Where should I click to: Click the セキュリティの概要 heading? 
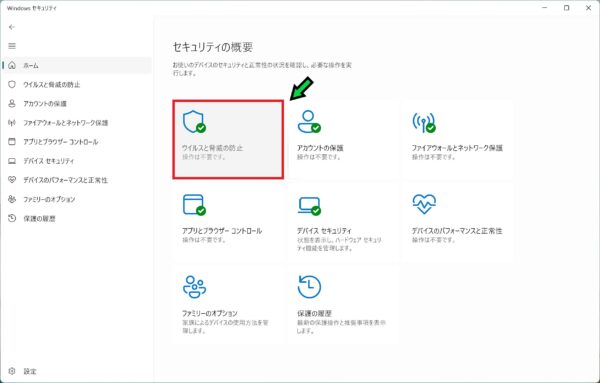pyautogui.click(x=213, y=47)
